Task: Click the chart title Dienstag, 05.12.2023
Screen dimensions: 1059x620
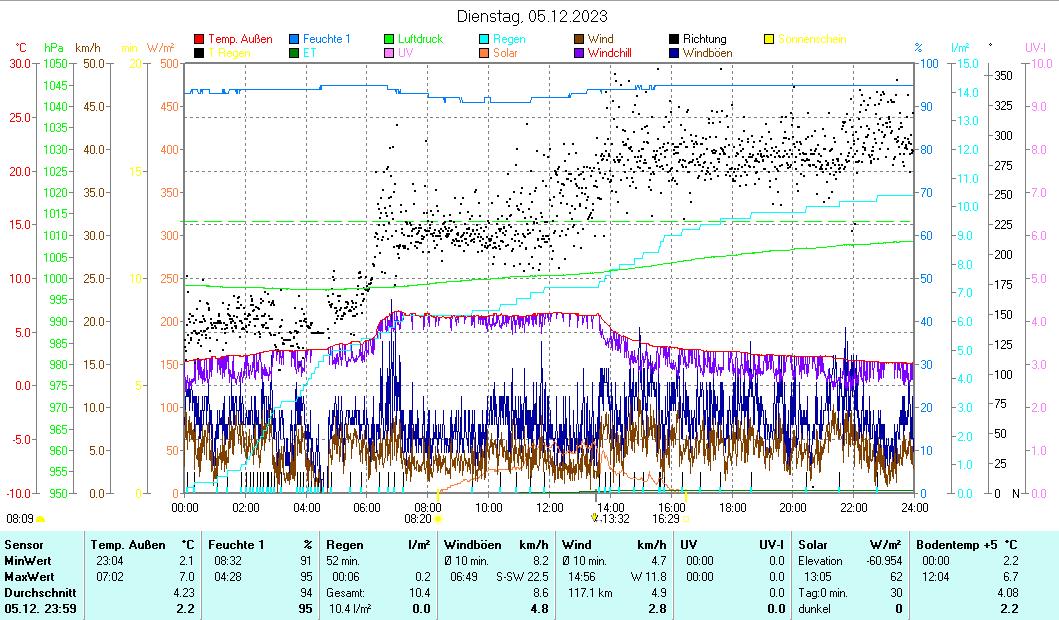Action: pos(531,16)
